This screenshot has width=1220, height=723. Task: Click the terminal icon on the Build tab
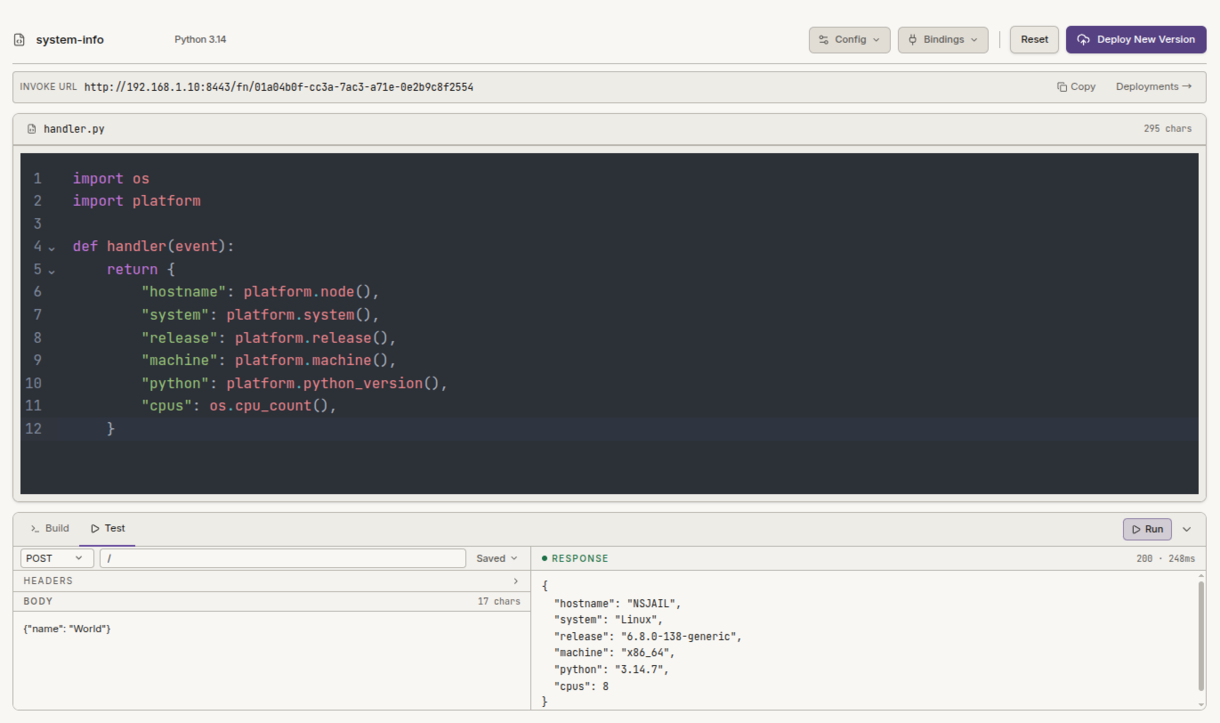click(x=35, y=528)
